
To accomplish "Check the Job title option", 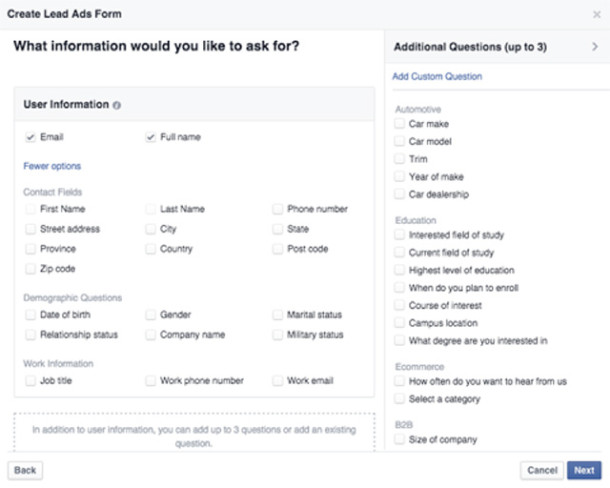I will (31, 381).
